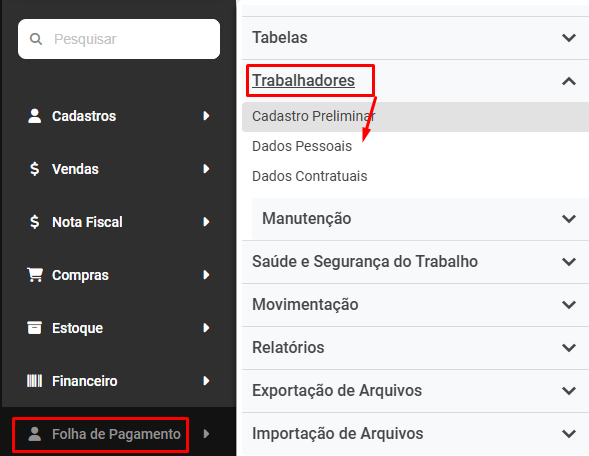Screen dimensions: 589x456
Task: Expand the Movimentação section chevron
Action: tap(569, 304)
